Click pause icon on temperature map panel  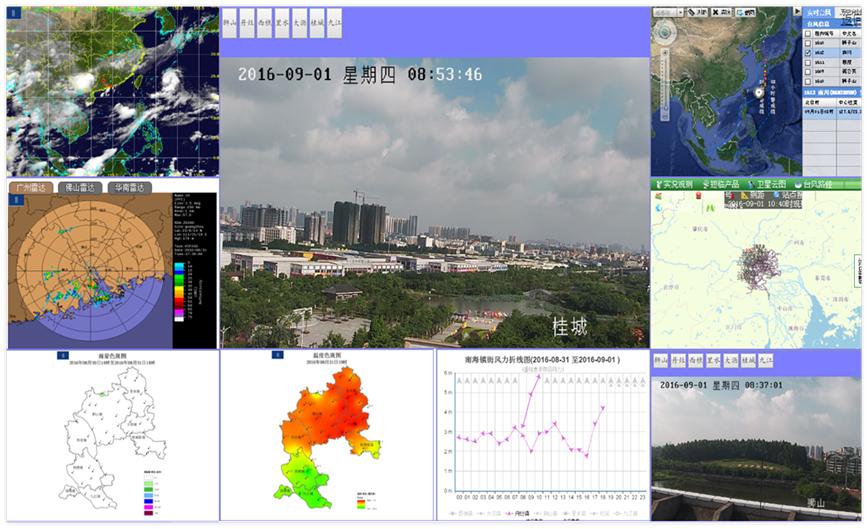[x=277, y=355]
